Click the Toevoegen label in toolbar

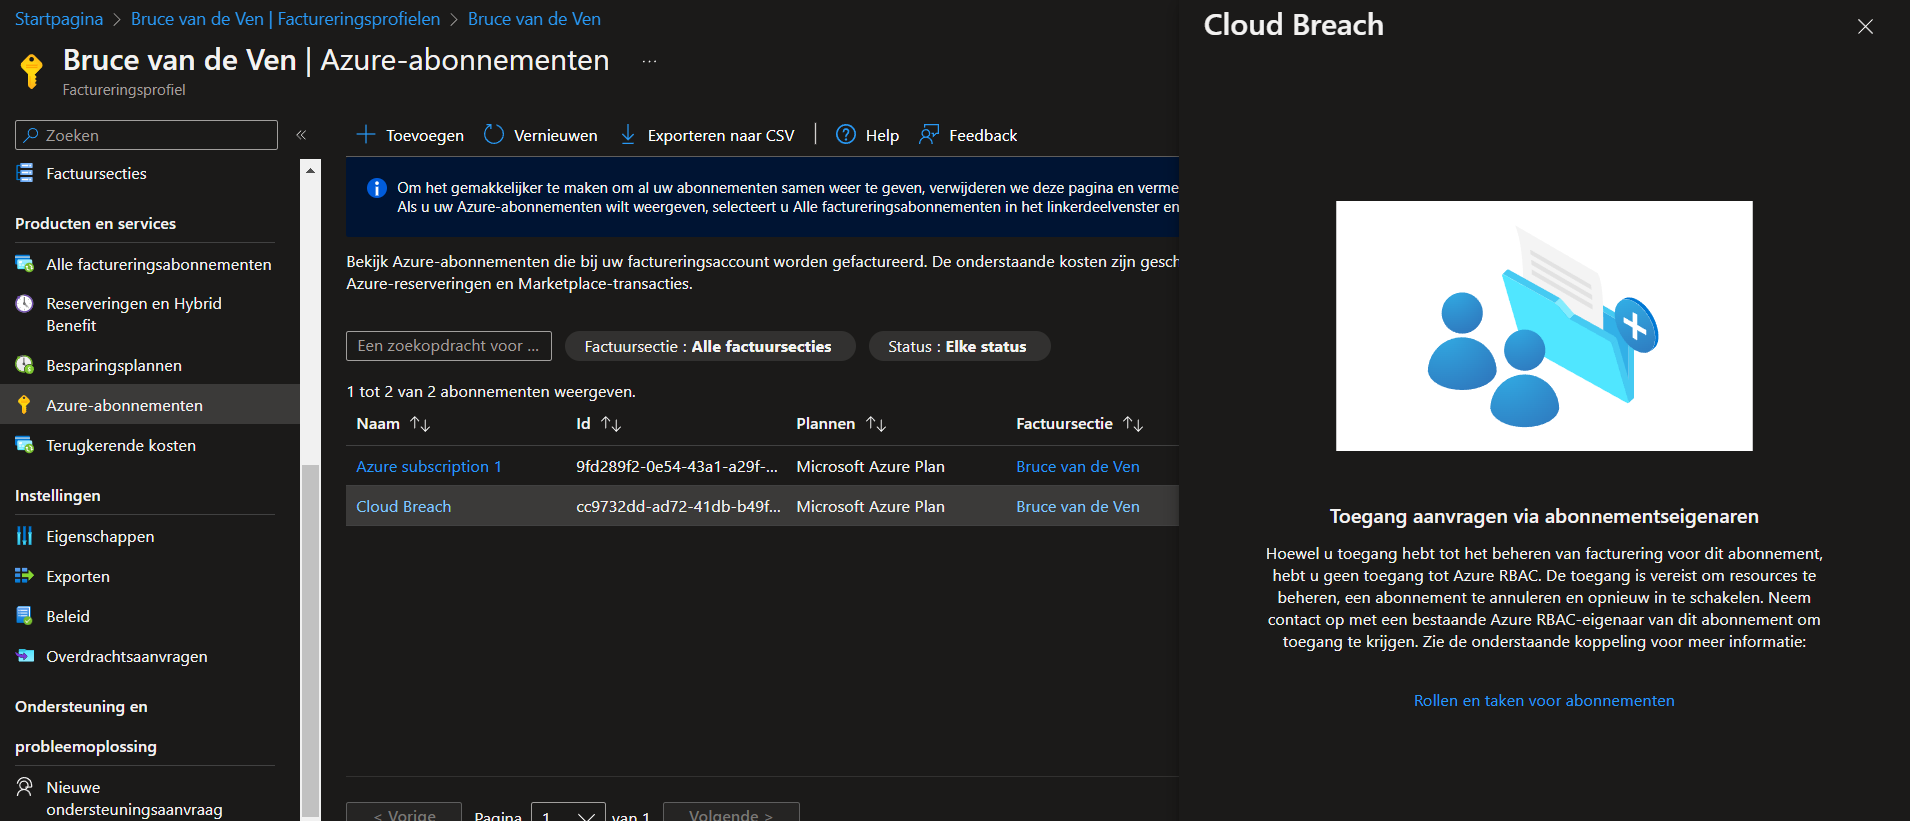425,135
